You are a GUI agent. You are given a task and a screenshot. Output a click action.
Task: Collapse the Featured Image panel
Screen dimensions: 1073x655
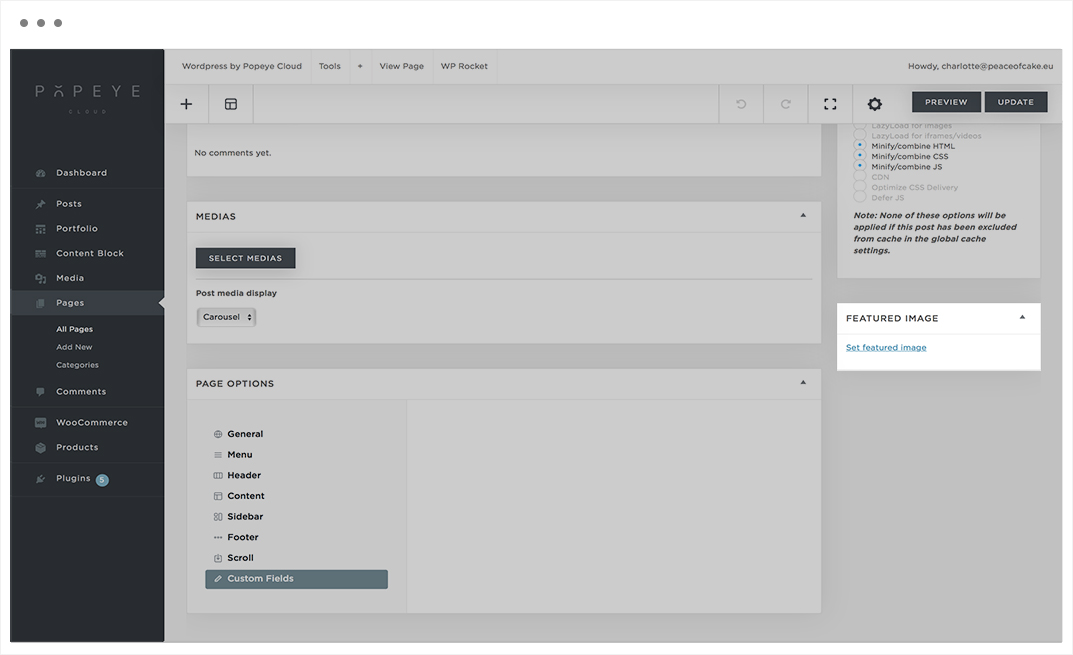[1022, 318]
